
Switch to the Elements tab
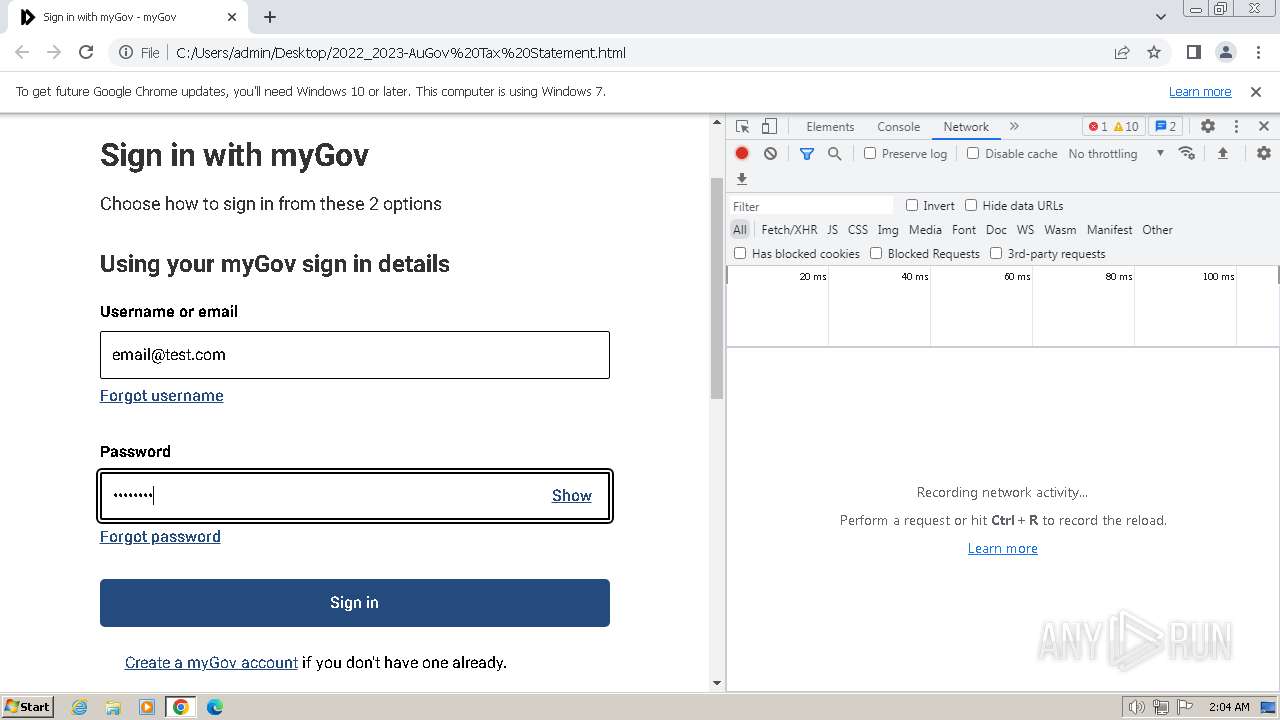click(x=830, y=126)
